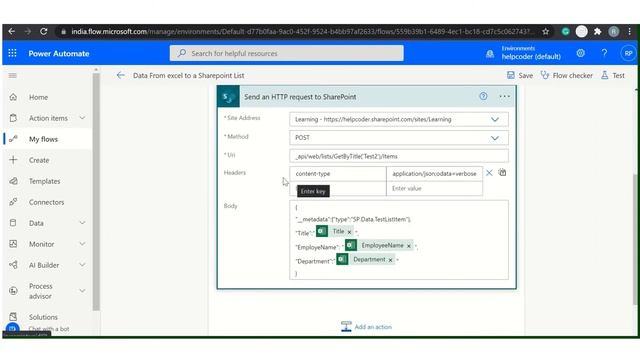
Task: Expand the Data menu
Action: 82,223
